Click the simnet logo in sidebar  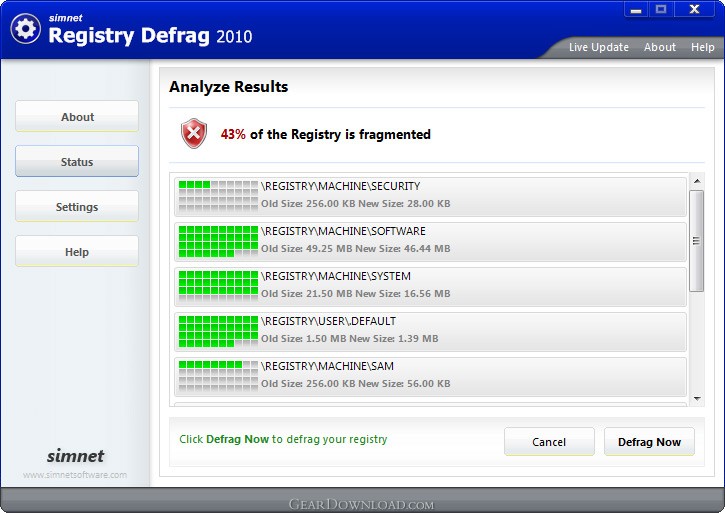click(x=75, y=456)
